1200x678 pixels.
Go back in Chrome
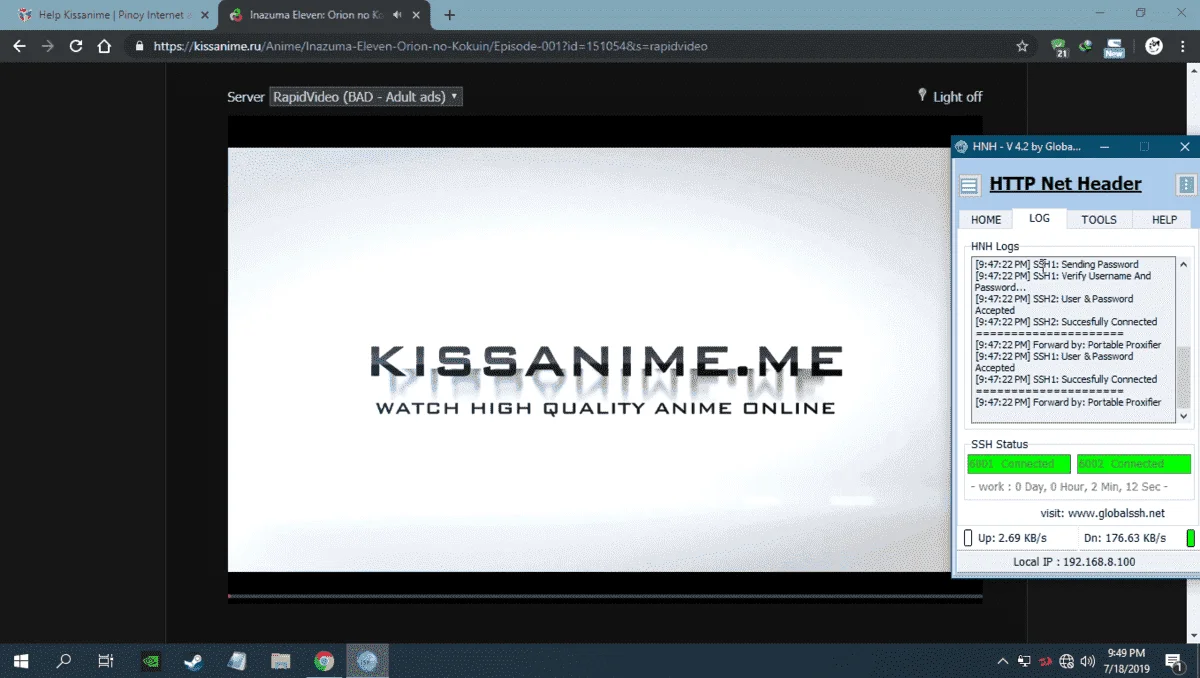[19, 46]
